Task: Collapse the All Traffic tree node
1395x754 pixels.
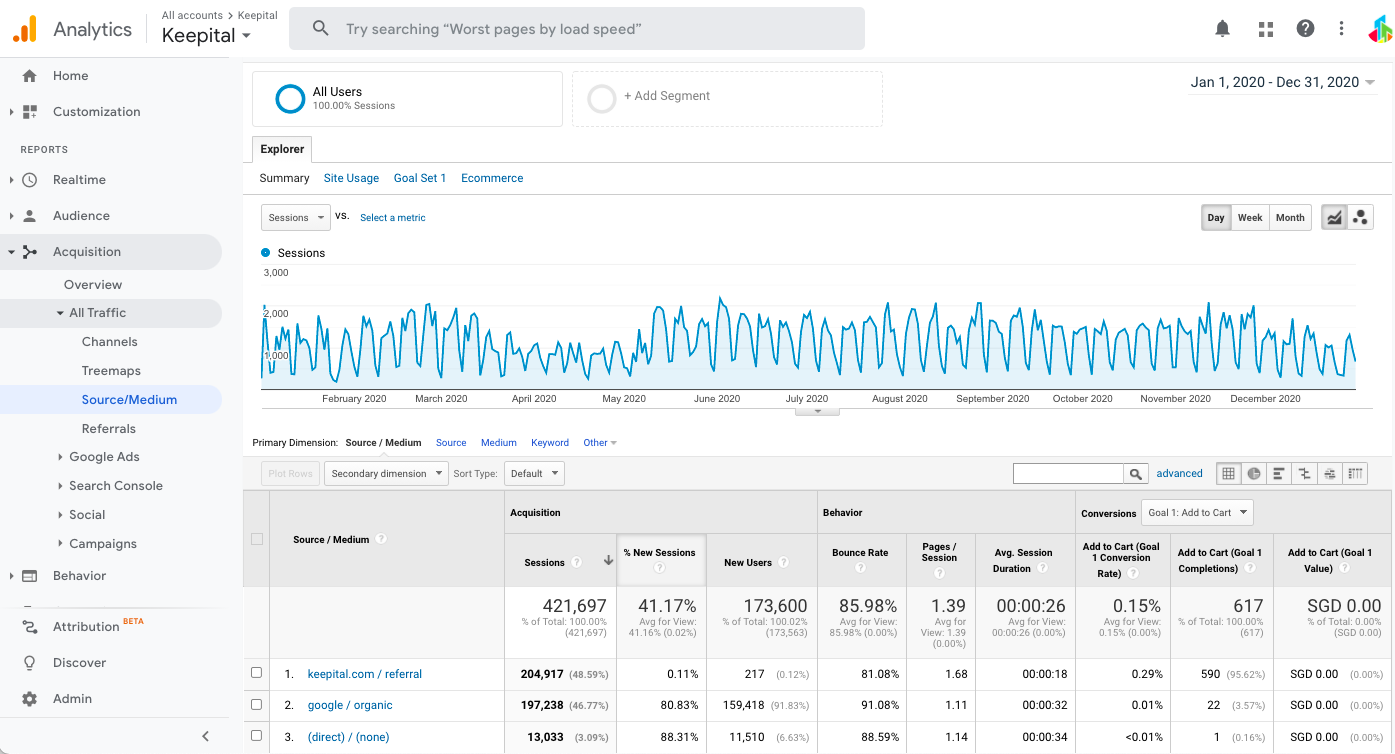Action: point(61,313)
